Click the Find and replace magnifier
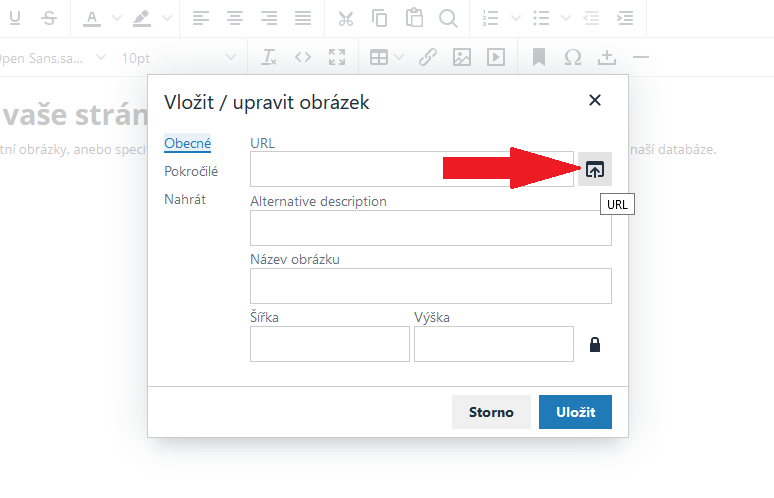 [x=448, y=18]
